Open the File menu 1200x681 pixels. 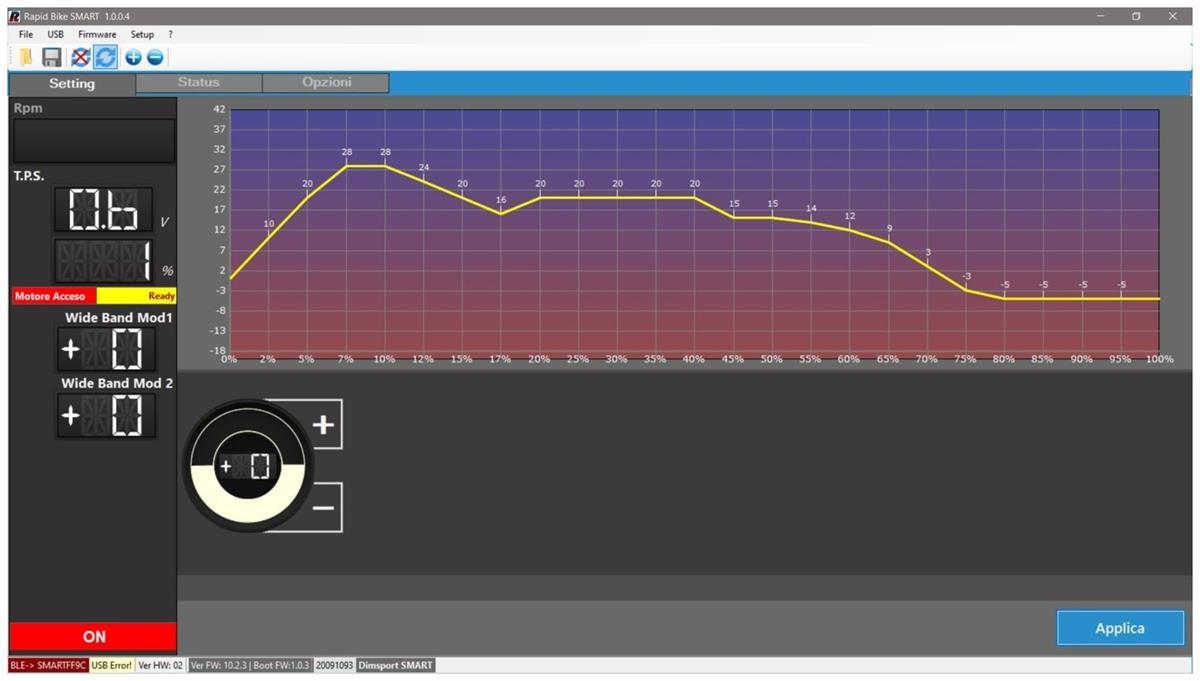point(26,34)
